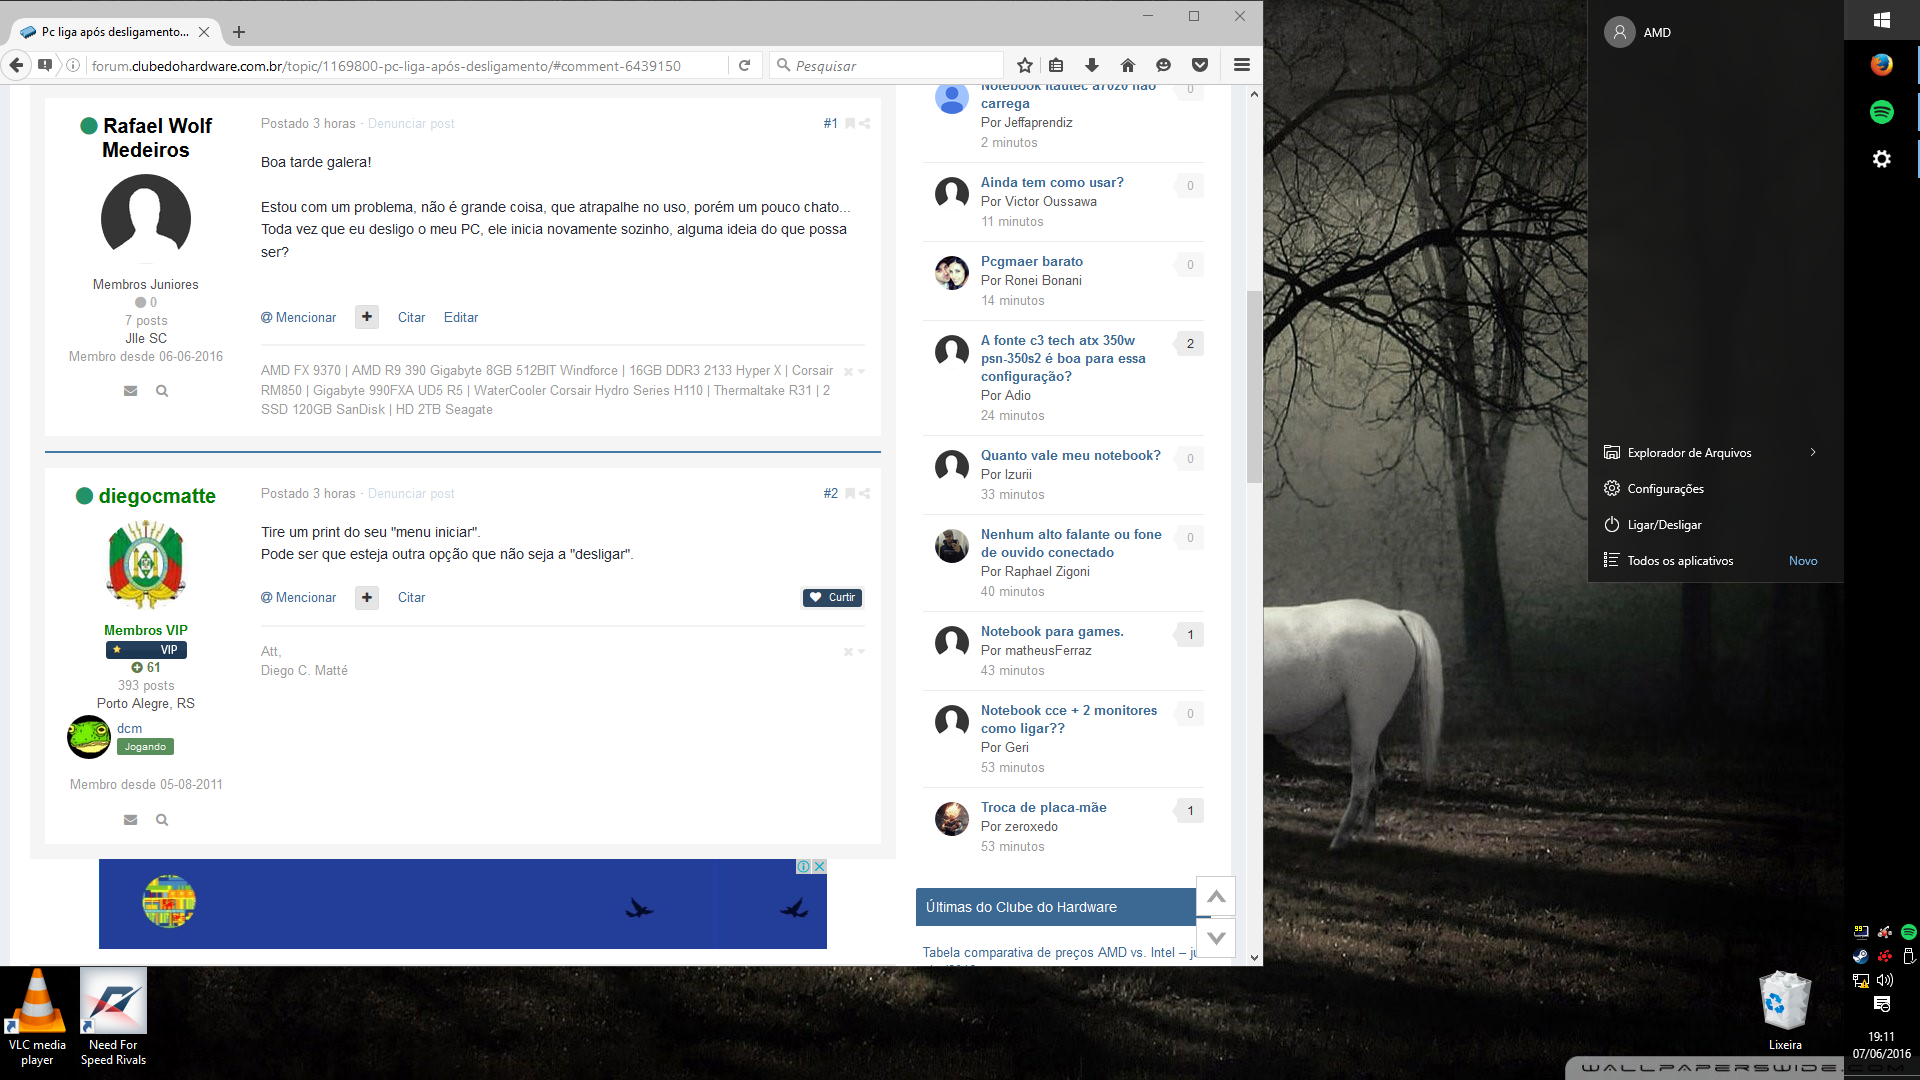This screenshot has width=1920, height=1080.
Task: Click the 99 monitor tray icon
Action: (1860, 932)
